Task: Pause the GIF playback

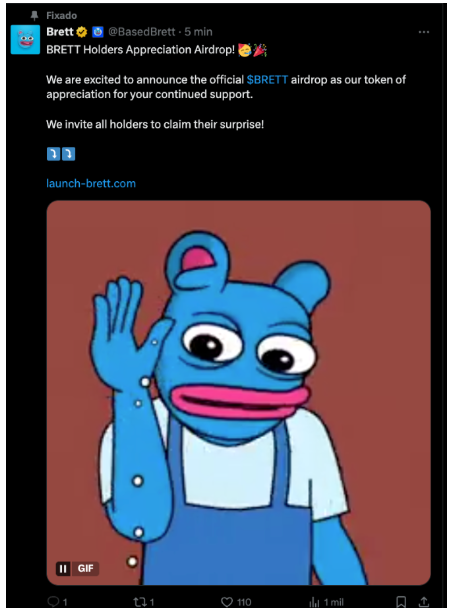Action: 63,568
